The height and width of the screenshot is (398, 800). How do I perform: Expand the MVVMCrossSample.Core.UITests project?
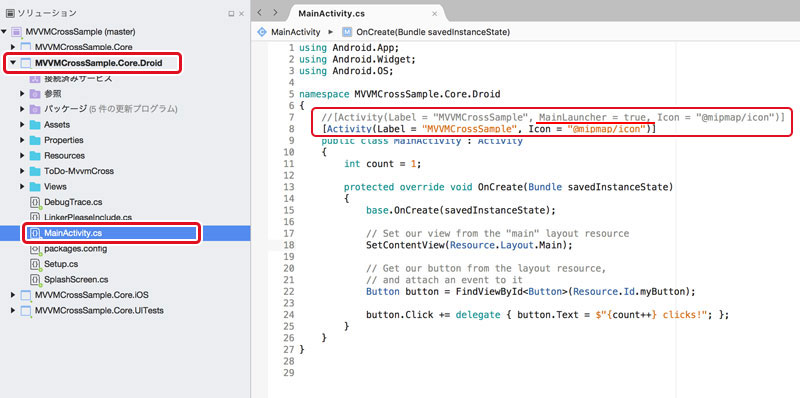pyautogui.click(x=13, y=310)
